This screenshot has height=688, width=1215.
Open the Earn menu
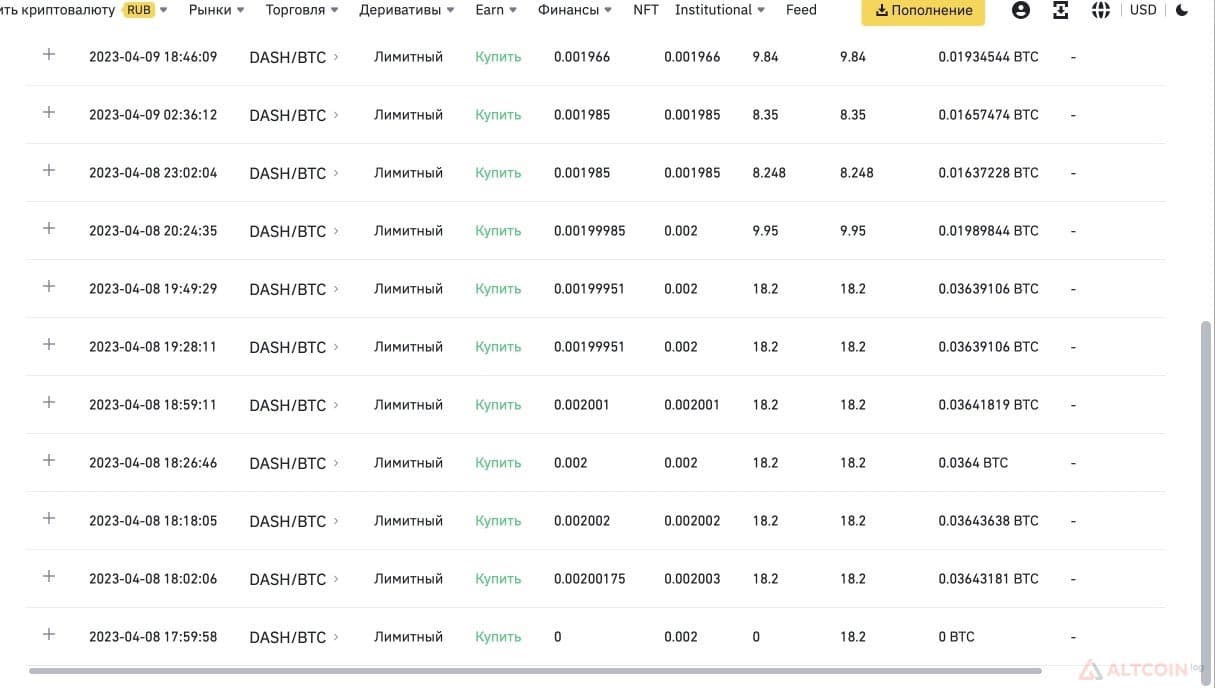(496, 10)
